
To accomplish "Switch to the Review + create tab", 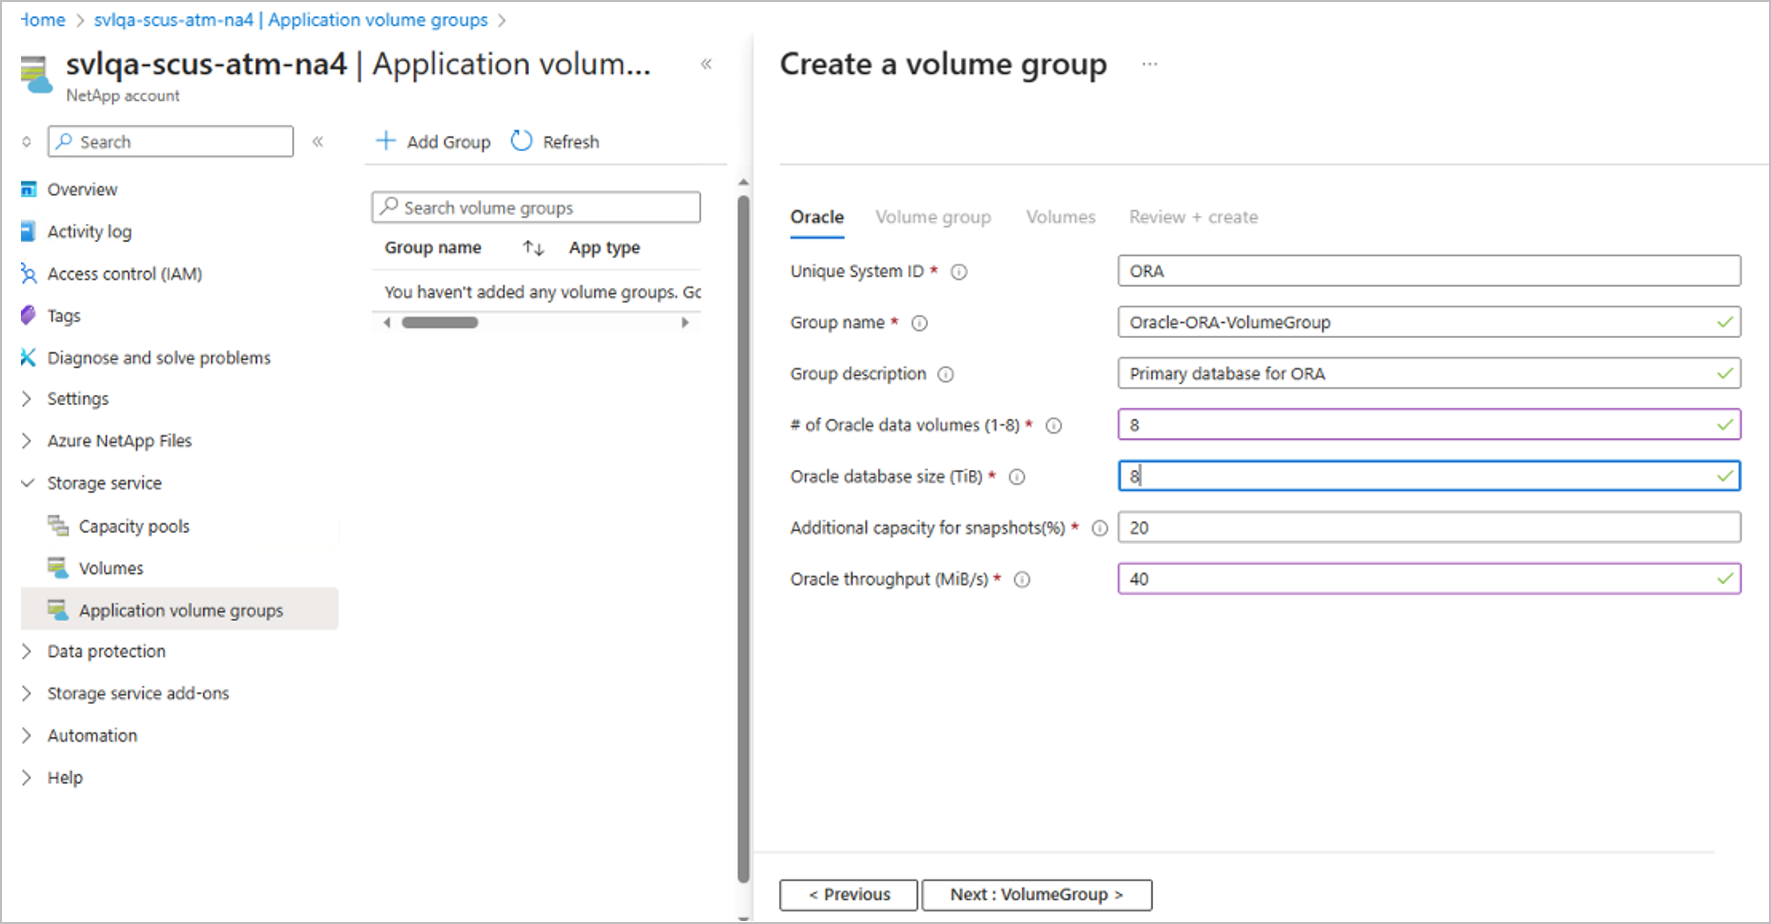I will tap(1193, 217).
